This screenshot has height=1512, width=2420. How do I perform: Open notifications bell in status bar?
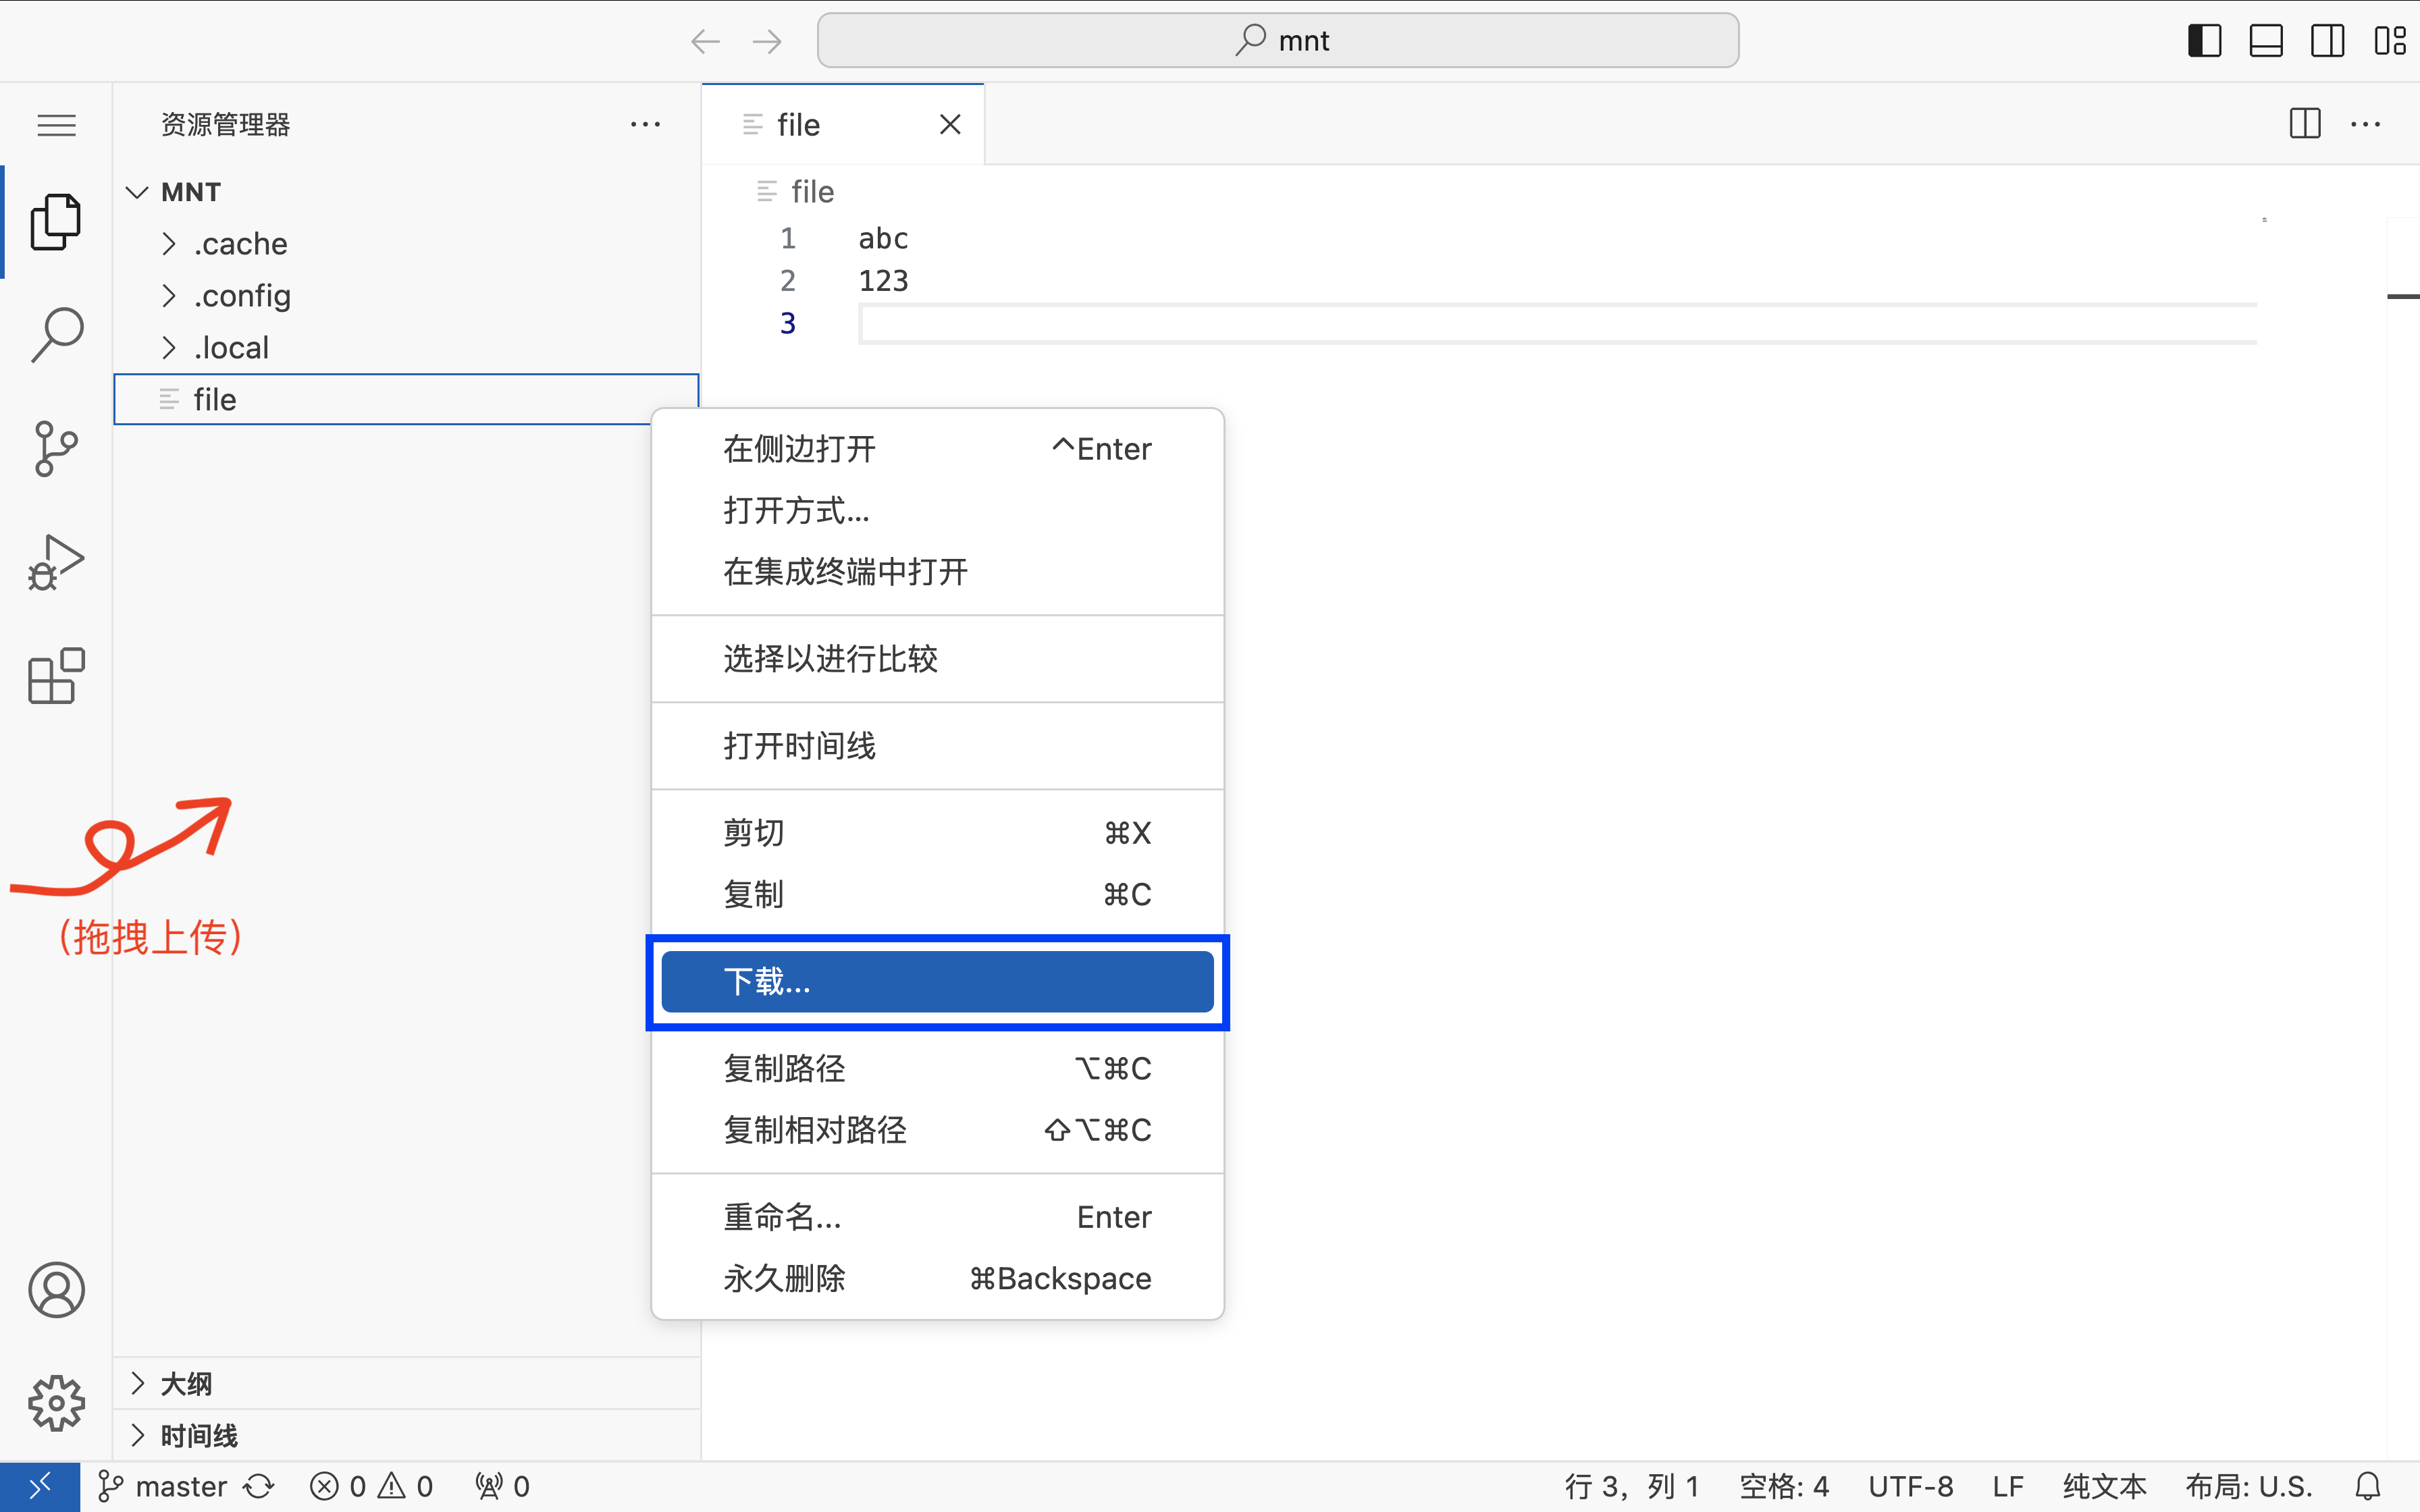(x=2367, y=1487)
